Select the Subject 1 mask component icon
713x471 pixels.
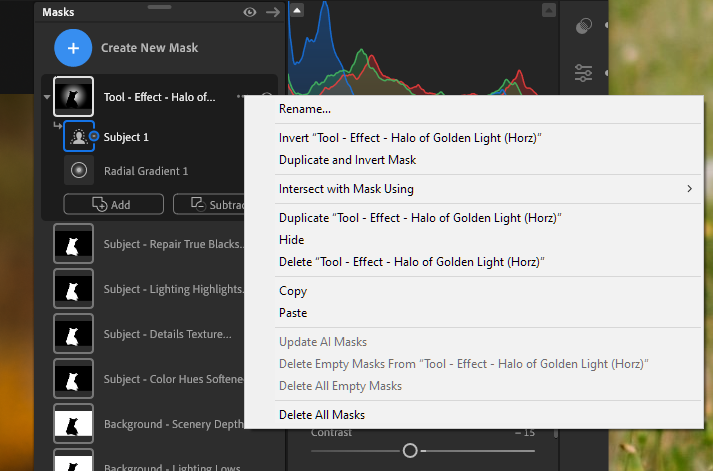click(78, 137)
